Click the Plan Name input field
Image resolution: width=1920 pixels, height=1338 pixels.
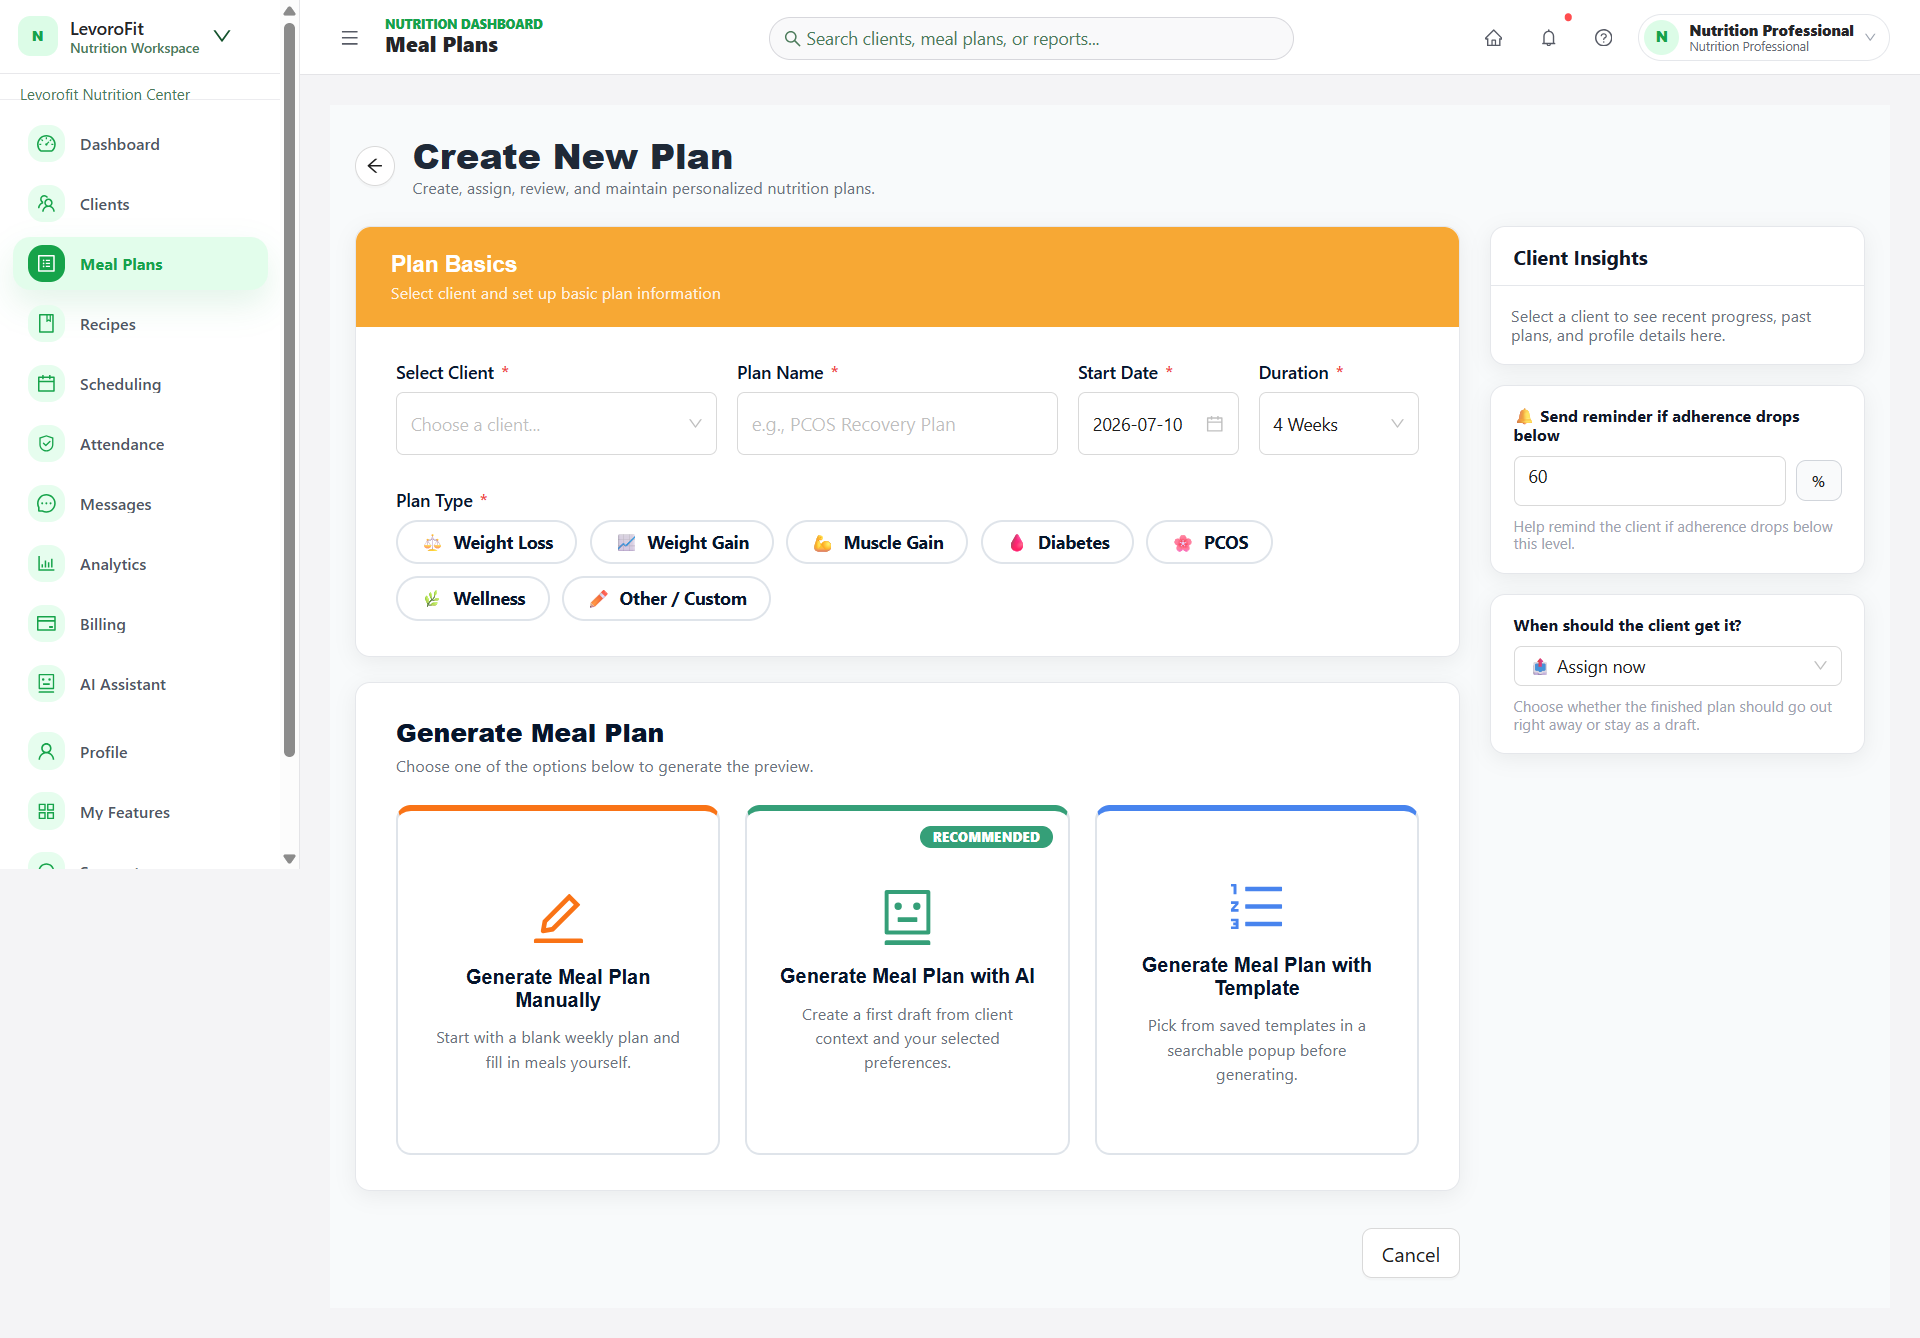click(x=897, y=424)
